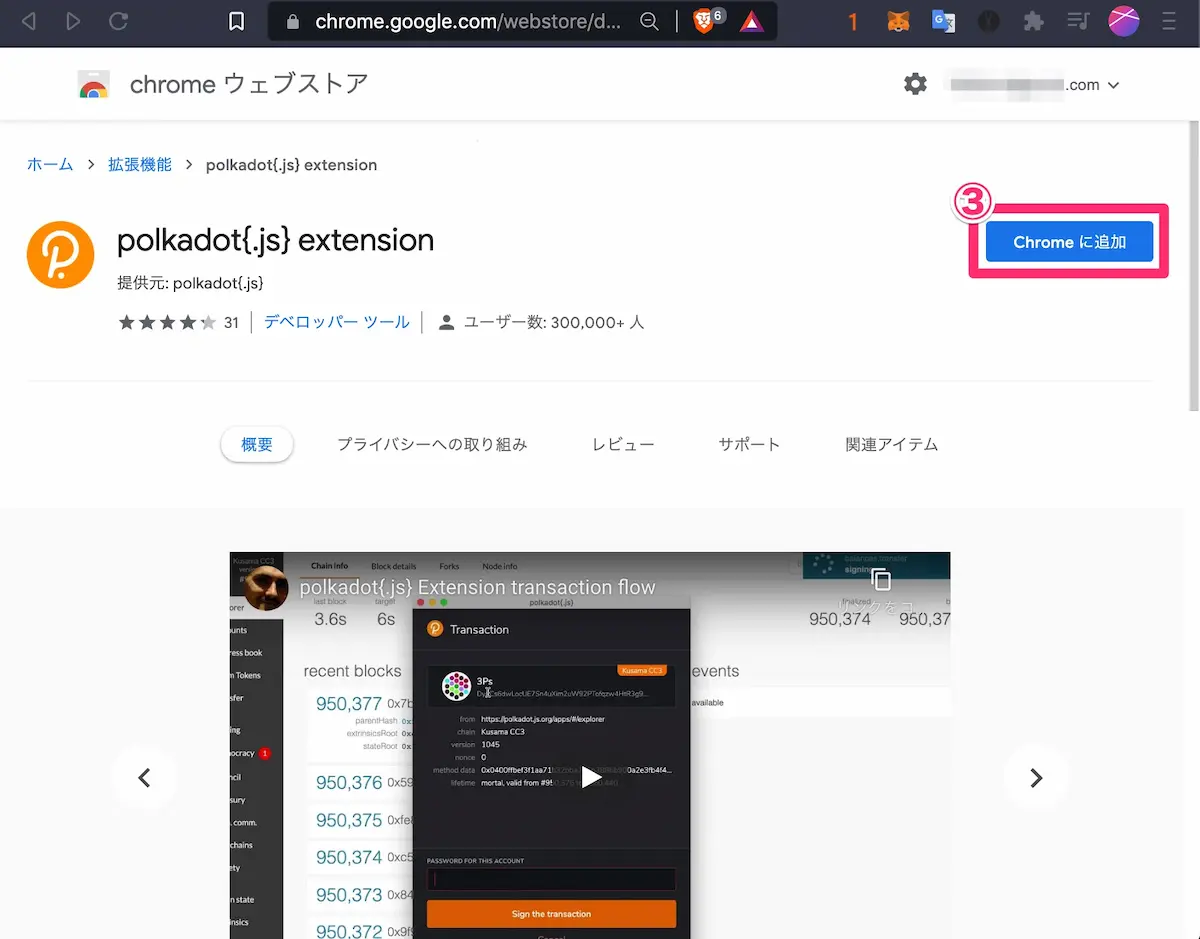Screen dimensions: 1200x939
Task: Click the video title text
Action: 478,587
